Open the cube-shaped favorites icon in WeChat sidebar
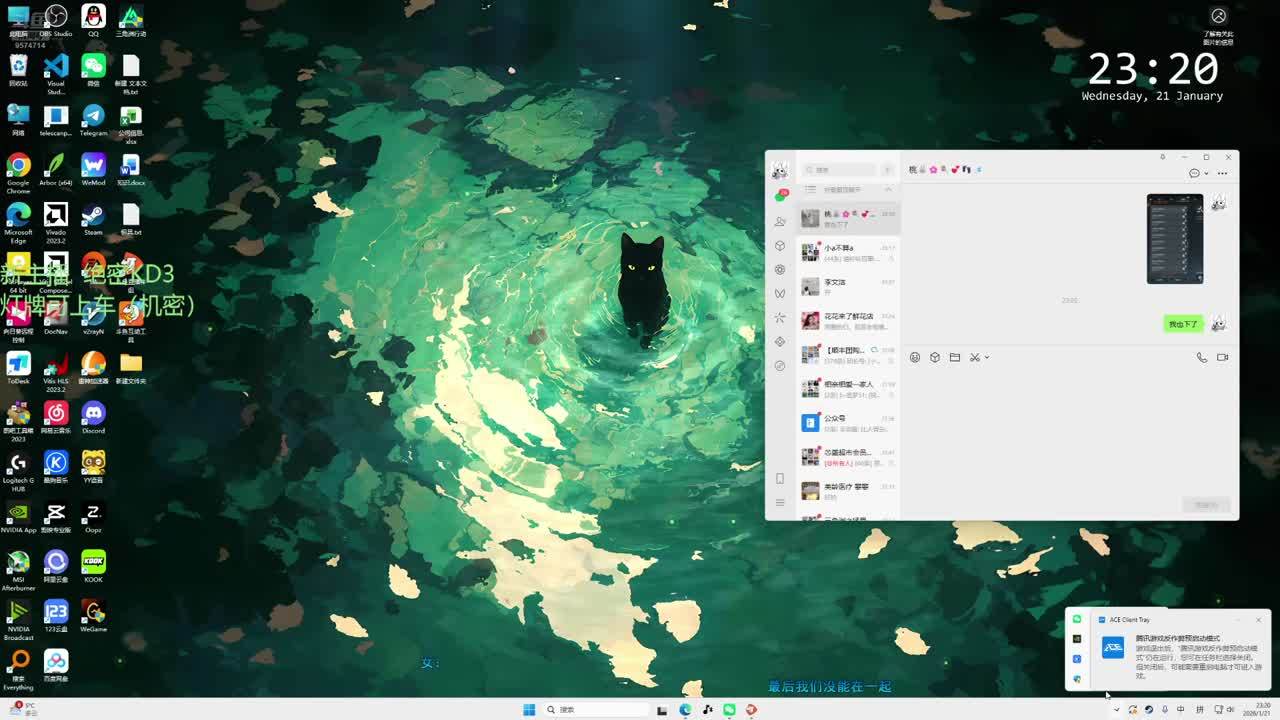The width and height of the screenshot is (1280, 720). (780, 246)
